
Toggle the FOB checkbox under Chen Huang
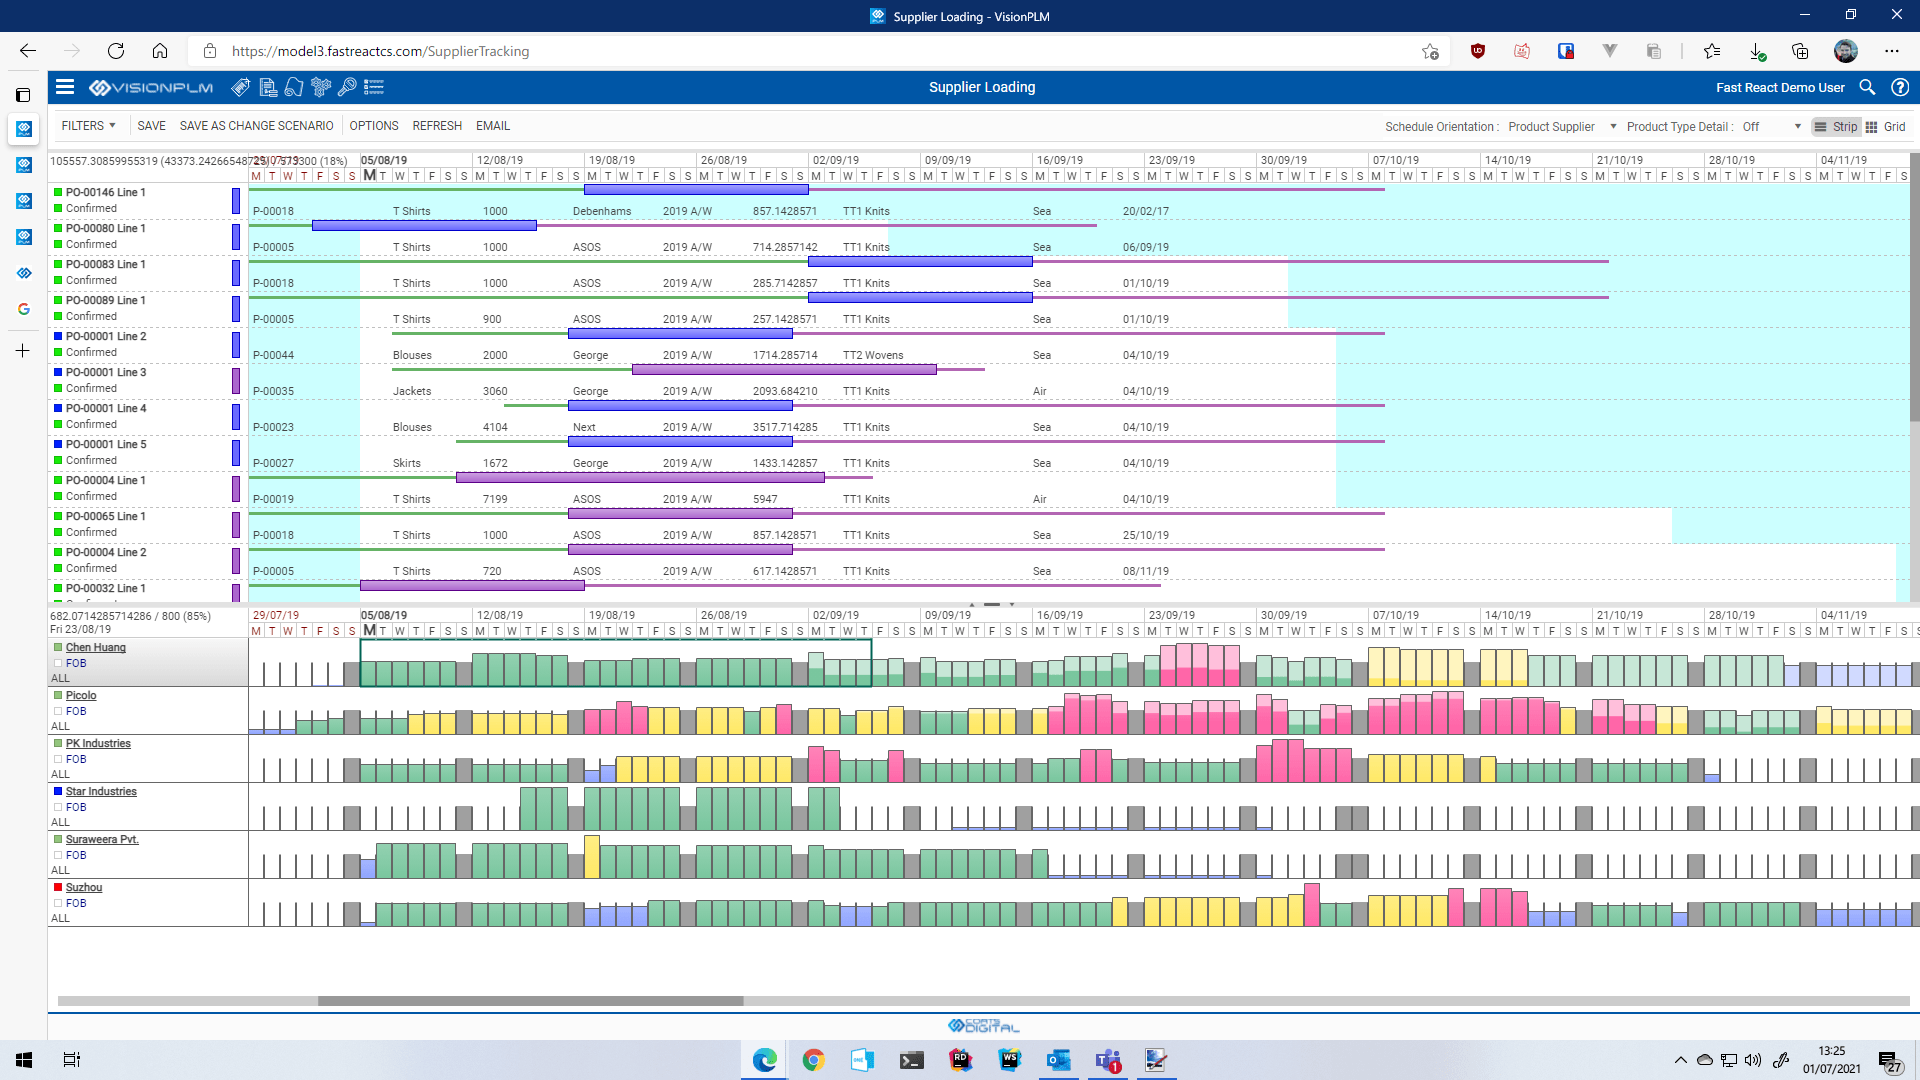coord(58,663)
